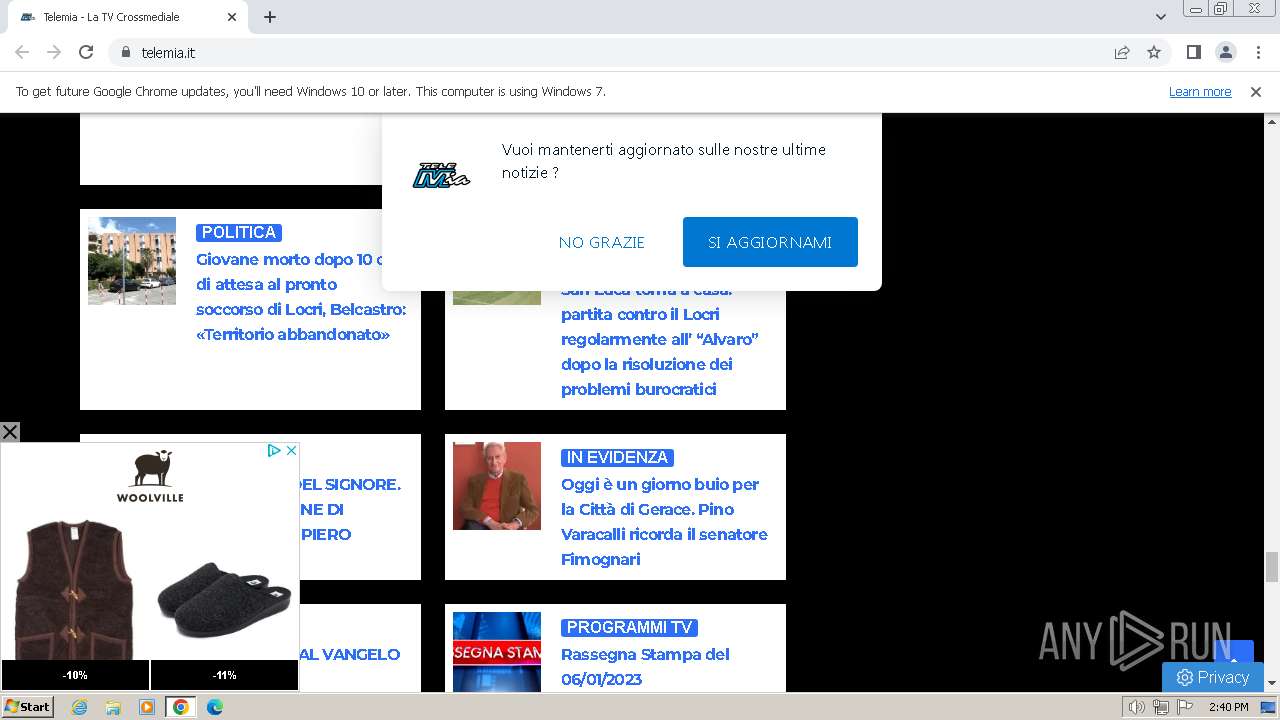Go forward to next page
The width and height of the screenshot is (1280, 720).
54,52
